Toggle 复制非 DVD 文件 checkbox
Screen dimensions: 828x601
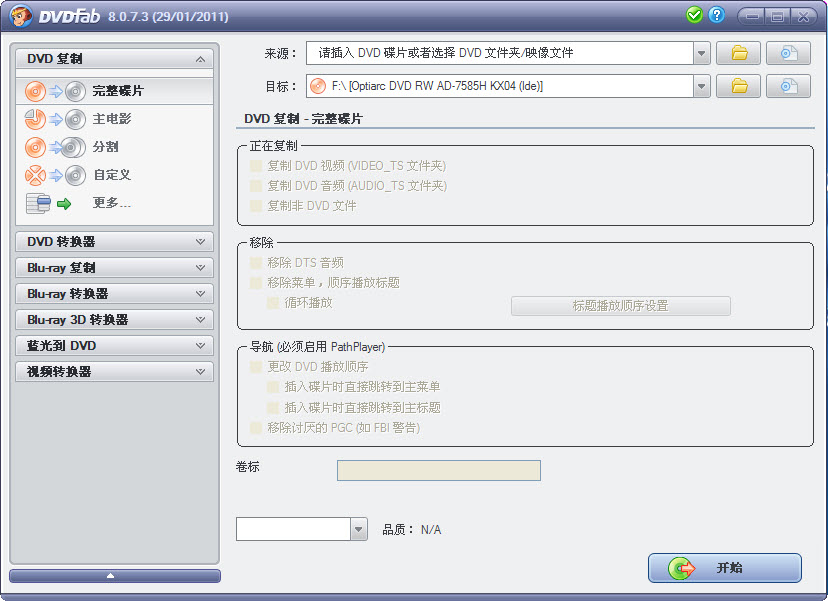click(x=256, y=206)
